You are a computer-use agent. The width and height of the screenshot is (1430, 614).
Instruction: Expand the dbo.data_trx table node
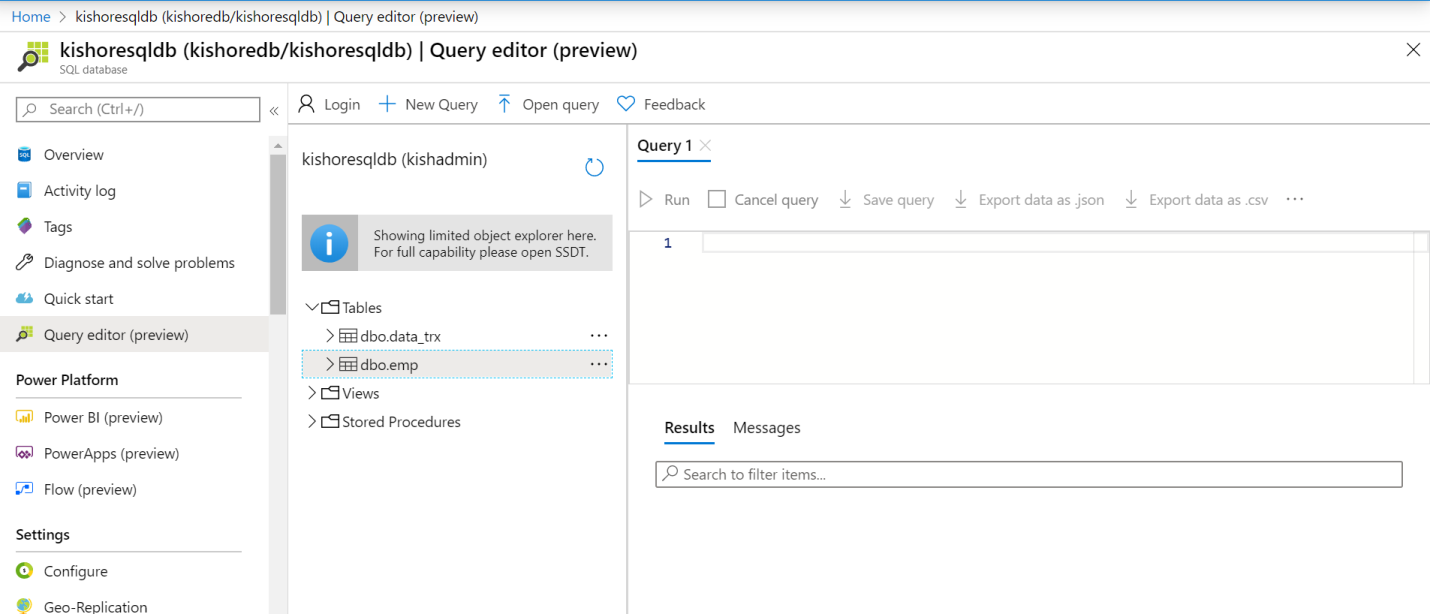tap(330, 336)
